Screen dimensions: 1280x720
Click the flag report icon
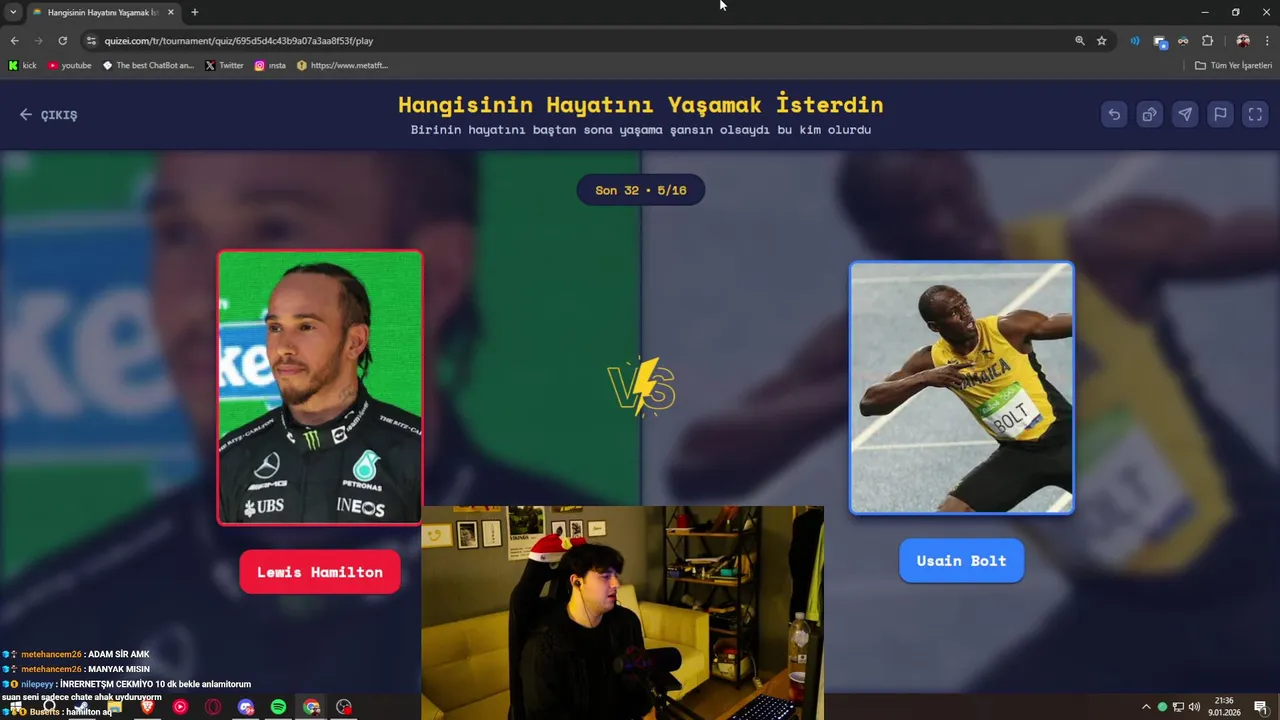click(x=1220, y=114)
